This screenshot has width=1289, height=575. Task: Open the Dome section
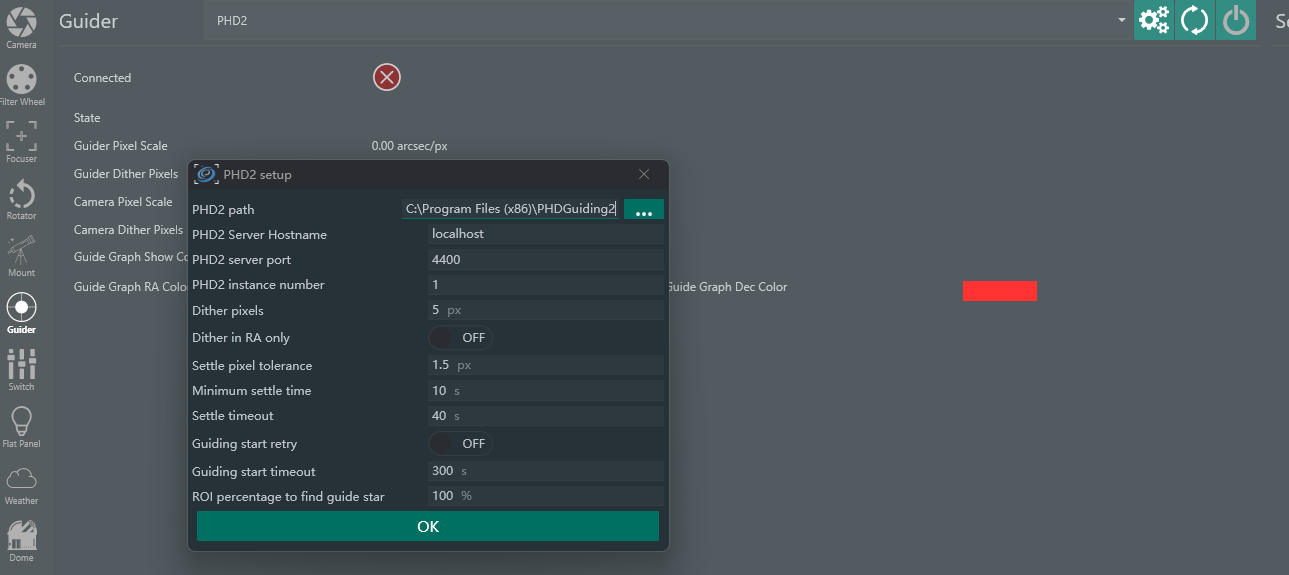(21, 539)
